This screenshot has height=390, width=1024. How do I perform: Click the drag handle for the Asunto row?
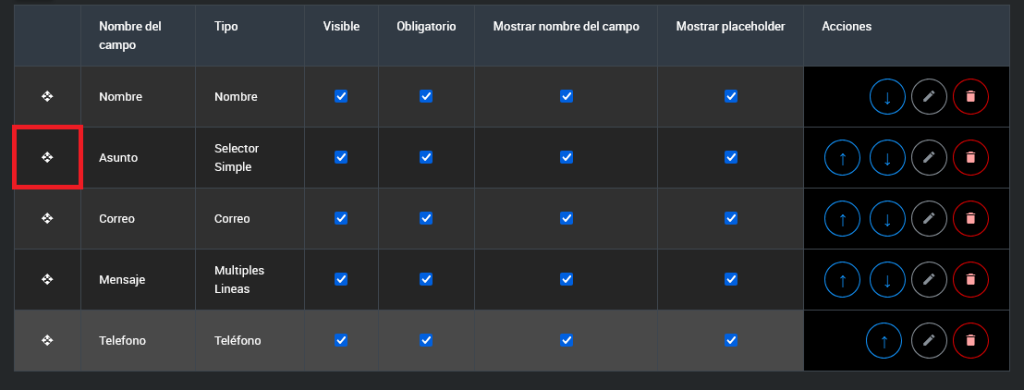(x=47, y=157)
